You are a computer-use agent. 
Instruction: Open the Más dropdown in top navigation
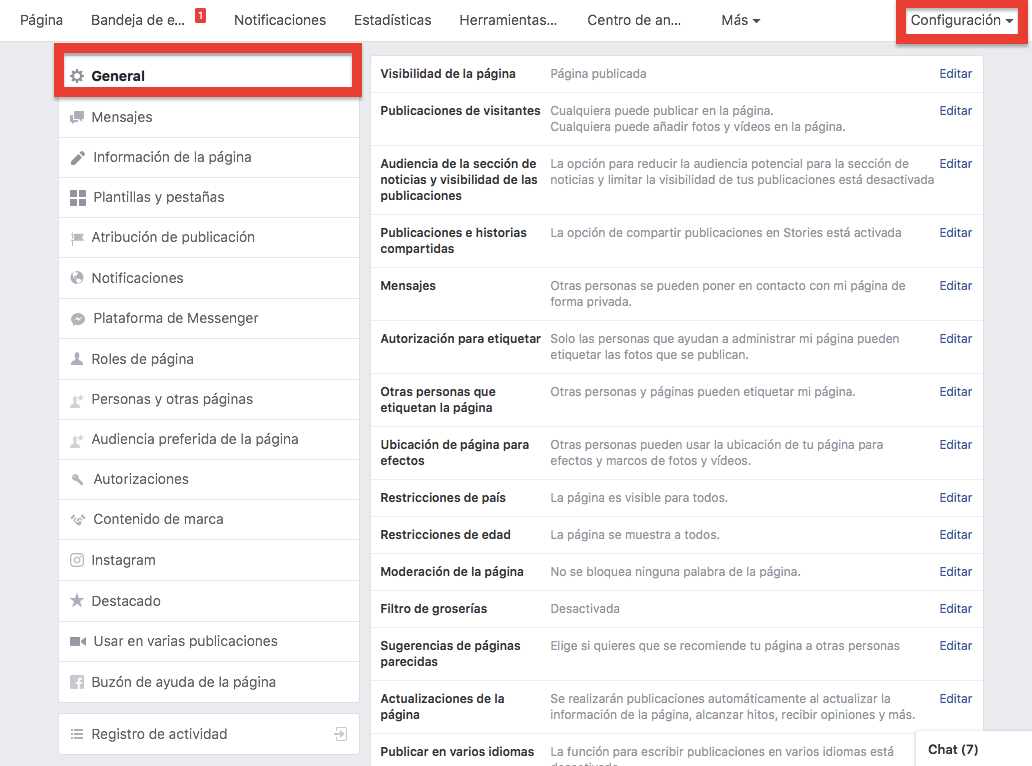740,20
